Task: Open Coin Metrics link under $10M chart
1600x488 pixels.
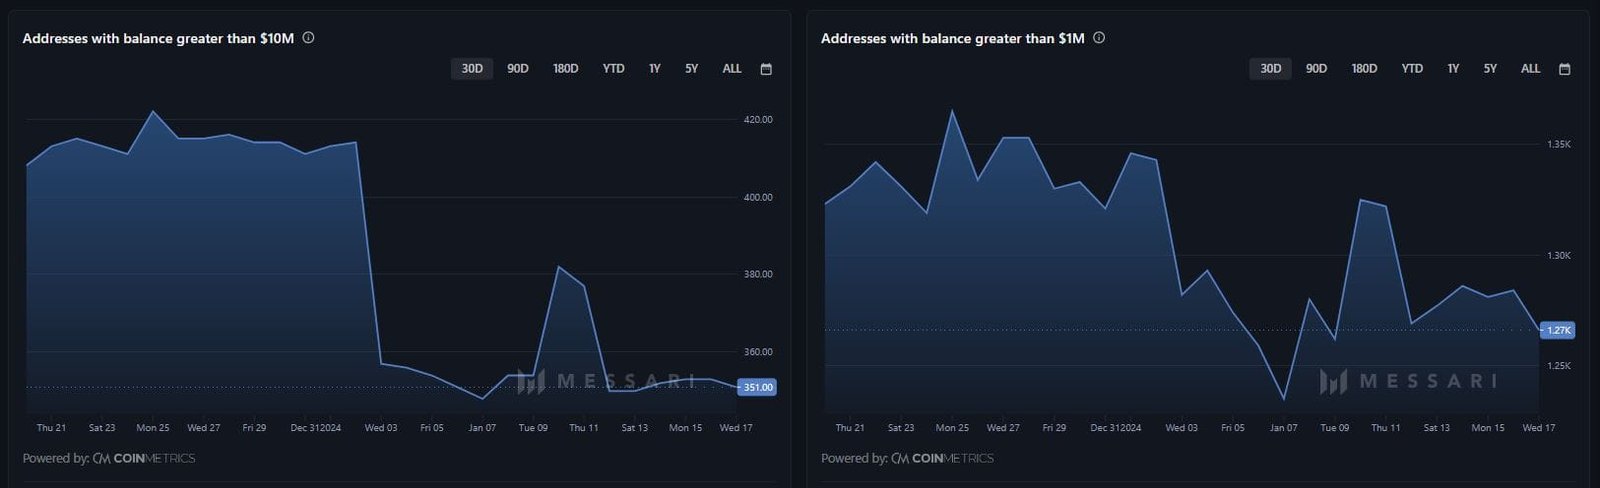Action: 144,458
